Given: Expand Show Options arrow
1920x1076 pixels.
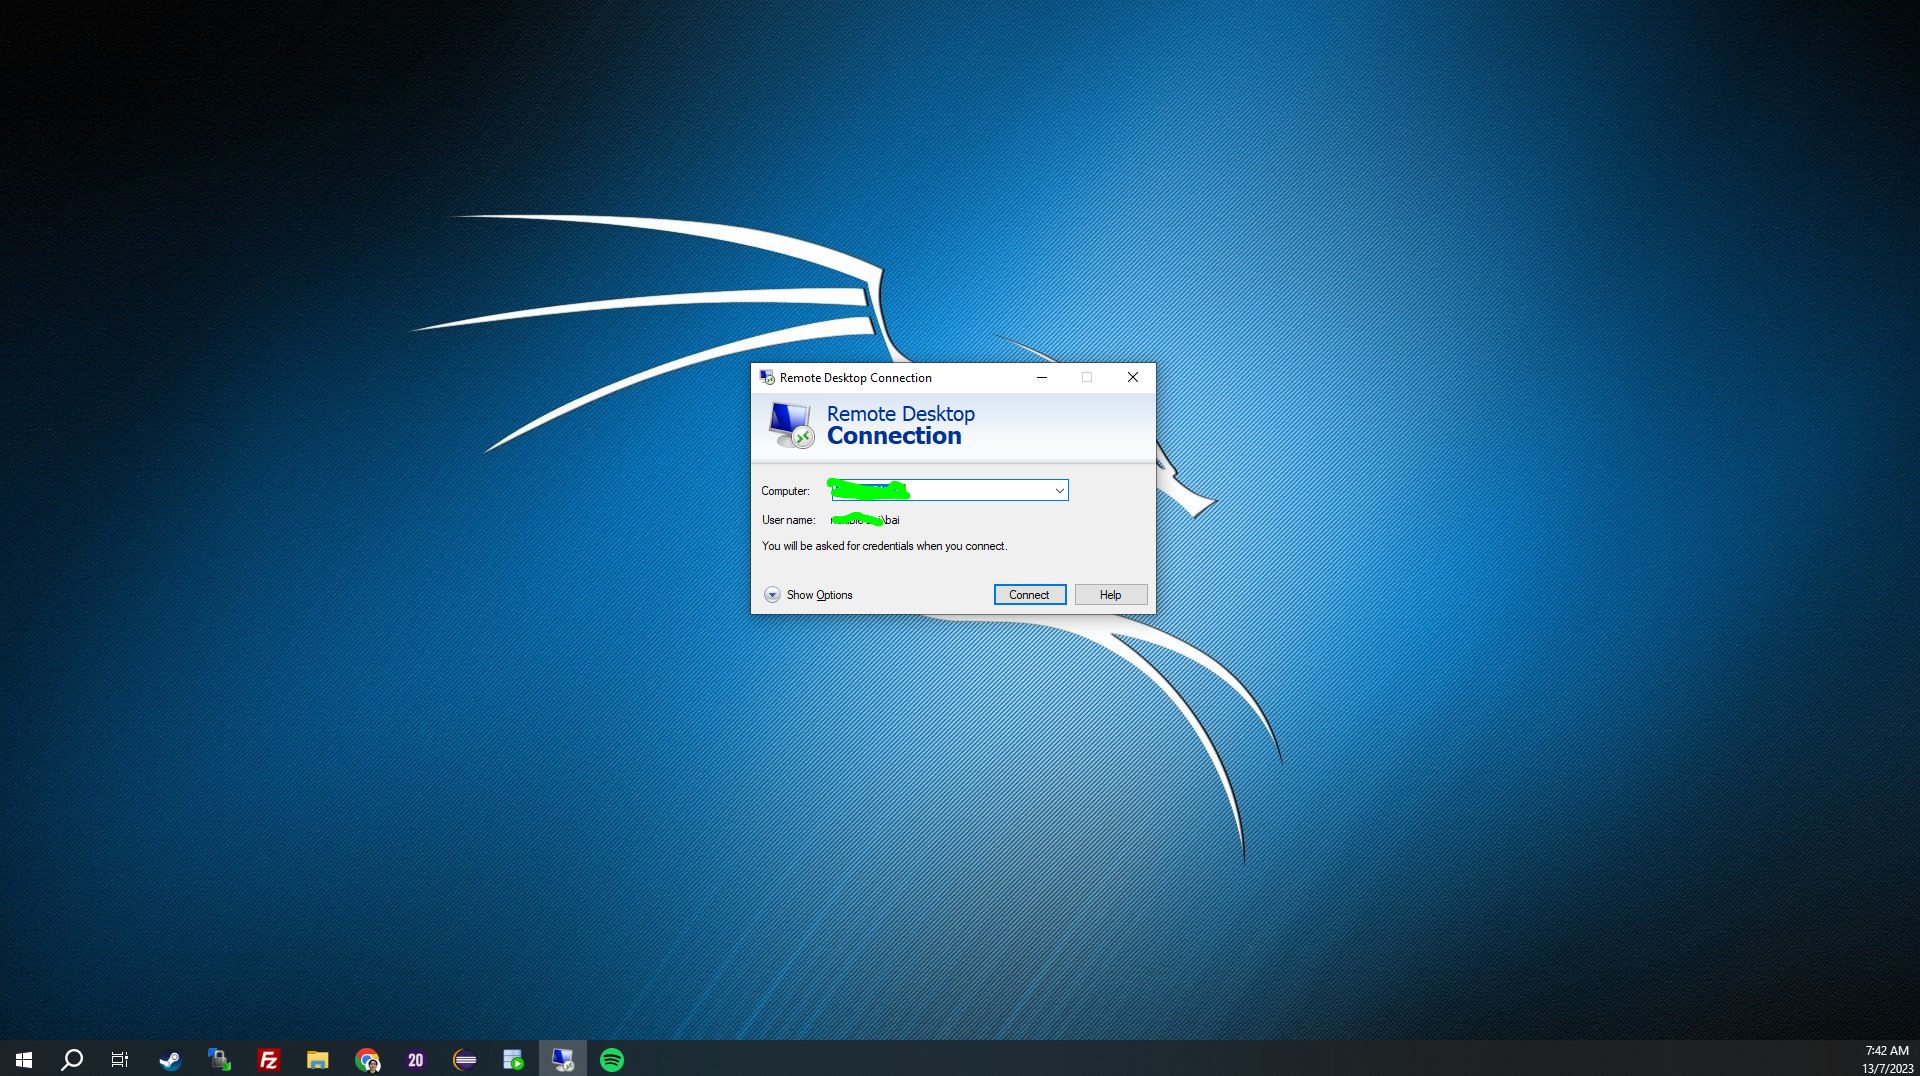Looking at the screenshot, I should coord(772,595).
